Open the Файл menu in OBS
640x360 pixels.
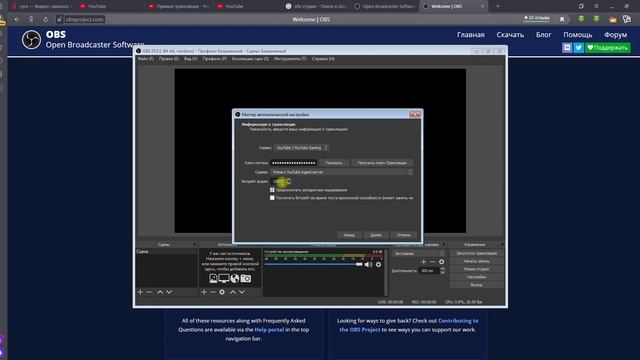pyautogui.click(x=145, y=59)
